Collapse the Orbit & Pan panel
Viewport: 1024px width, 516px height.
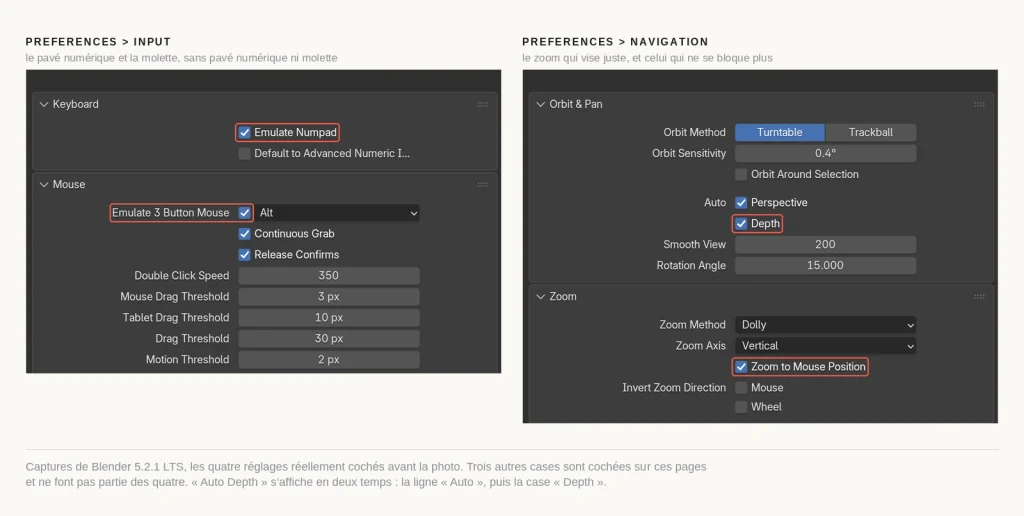(540, 105)
